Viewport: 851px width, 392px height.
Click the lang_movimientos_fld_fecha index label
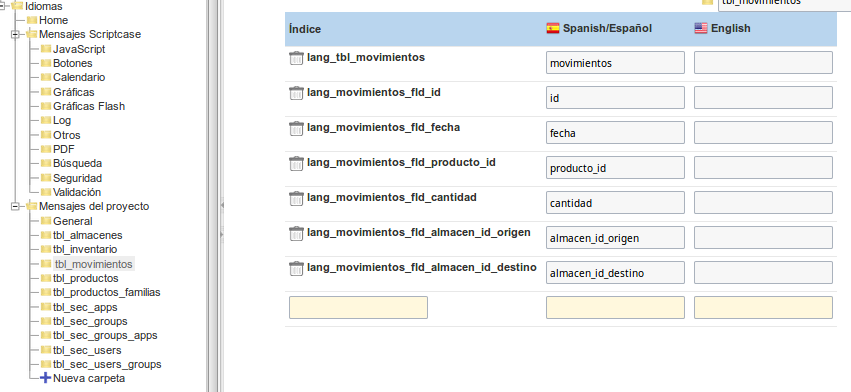pos(383,127)
